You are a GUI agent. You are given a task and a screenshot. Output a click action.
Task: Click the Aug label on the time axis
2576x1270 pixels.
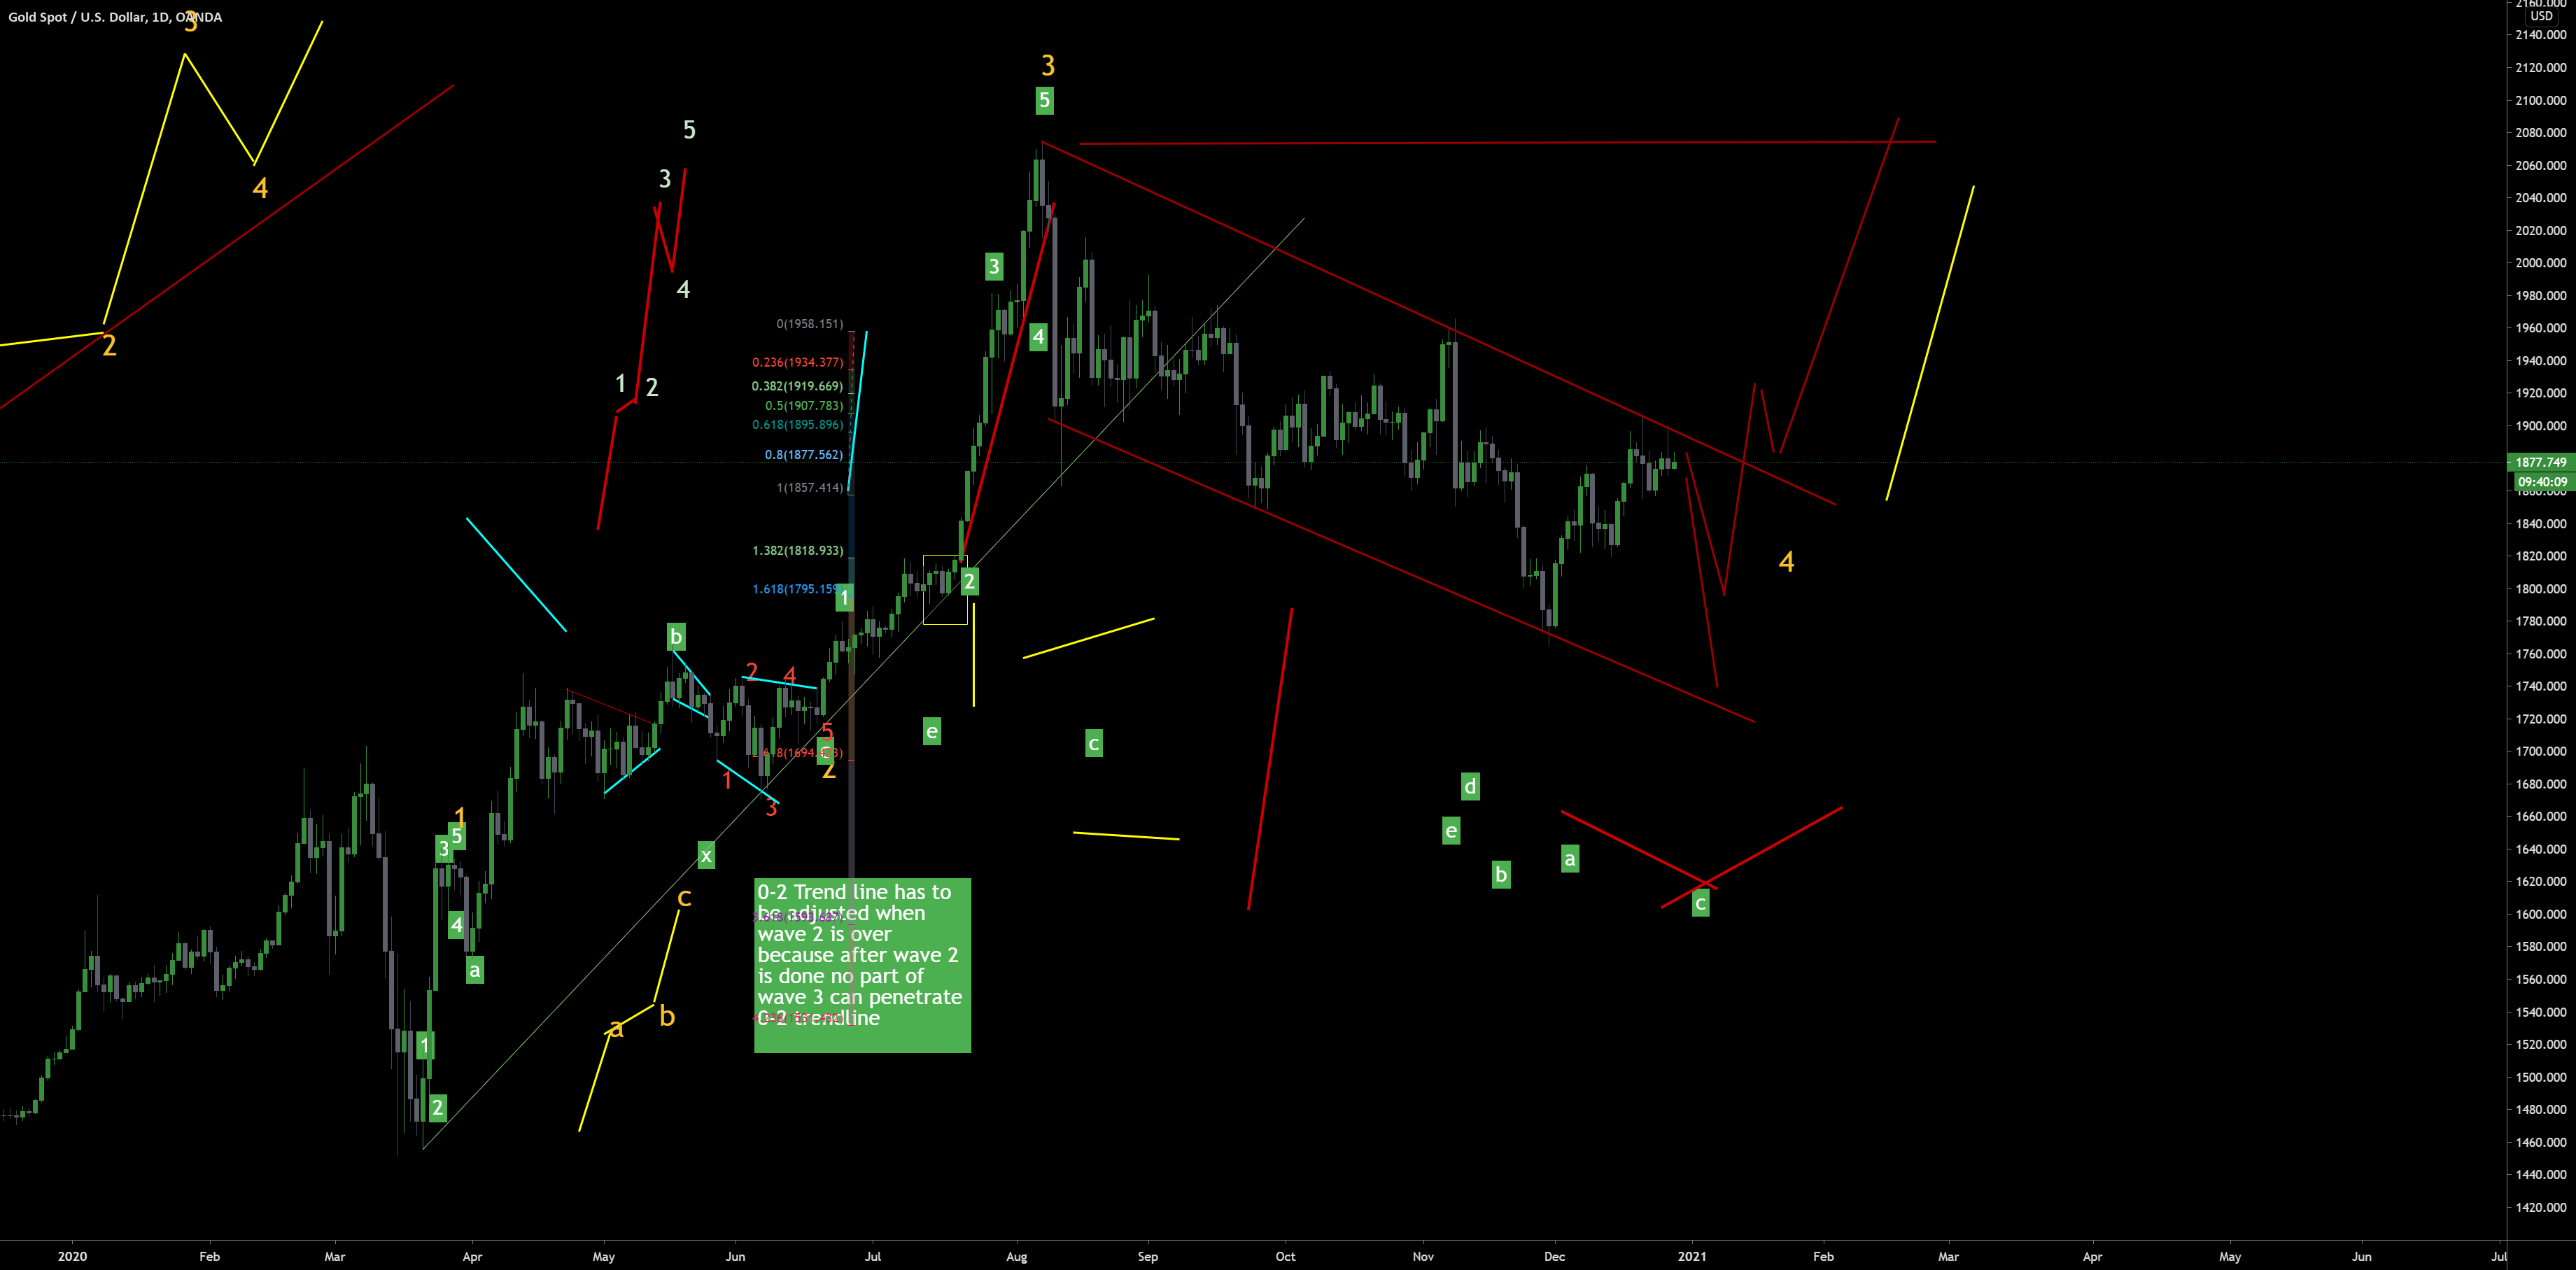(x=1017, y=1257)
